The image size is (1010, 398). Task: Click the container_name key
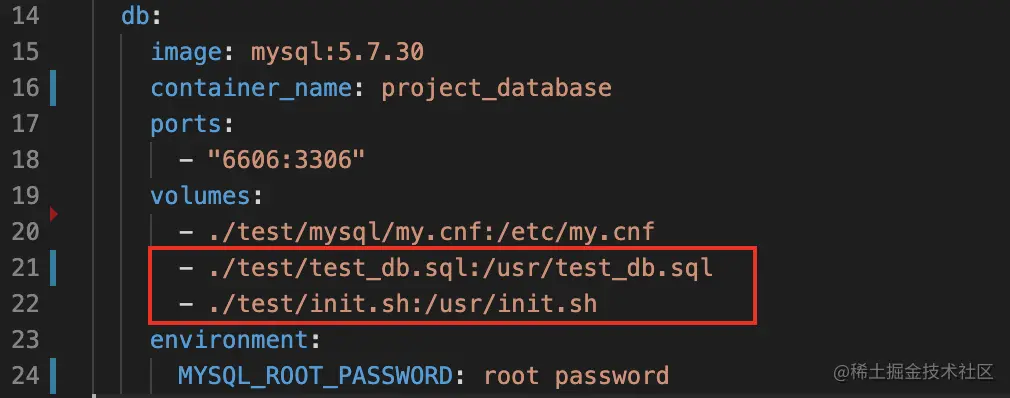click(x=251, y=88)
